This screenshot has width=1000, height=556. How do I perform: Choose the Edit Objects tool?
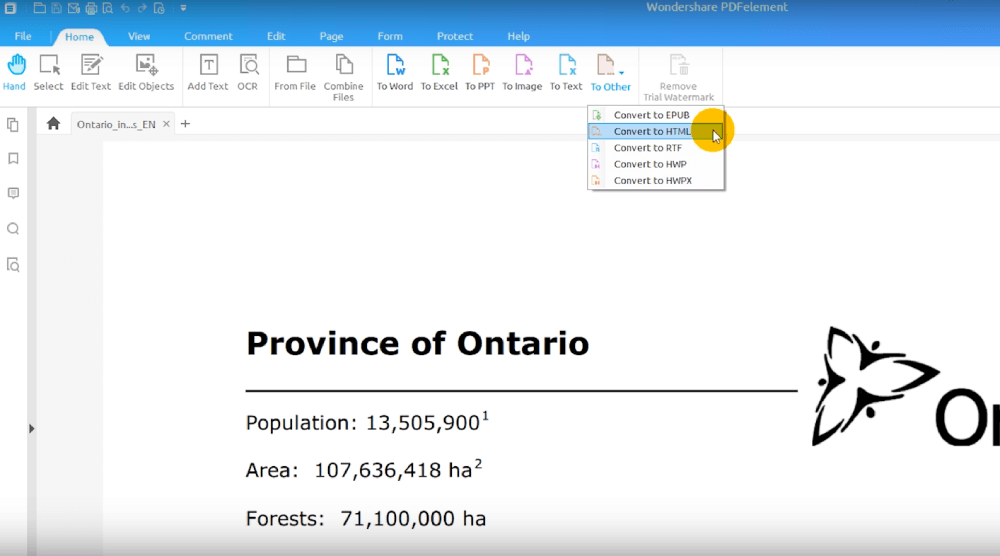click(x=146, y=72)
